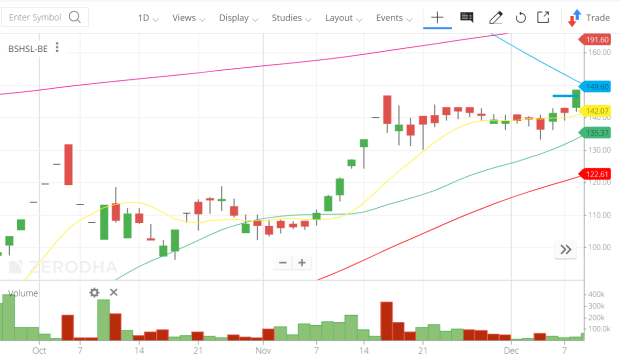Zoom in the chart with plus button
Image resolution: width=625 pixels, height=360 pixels.
point(302,262)
